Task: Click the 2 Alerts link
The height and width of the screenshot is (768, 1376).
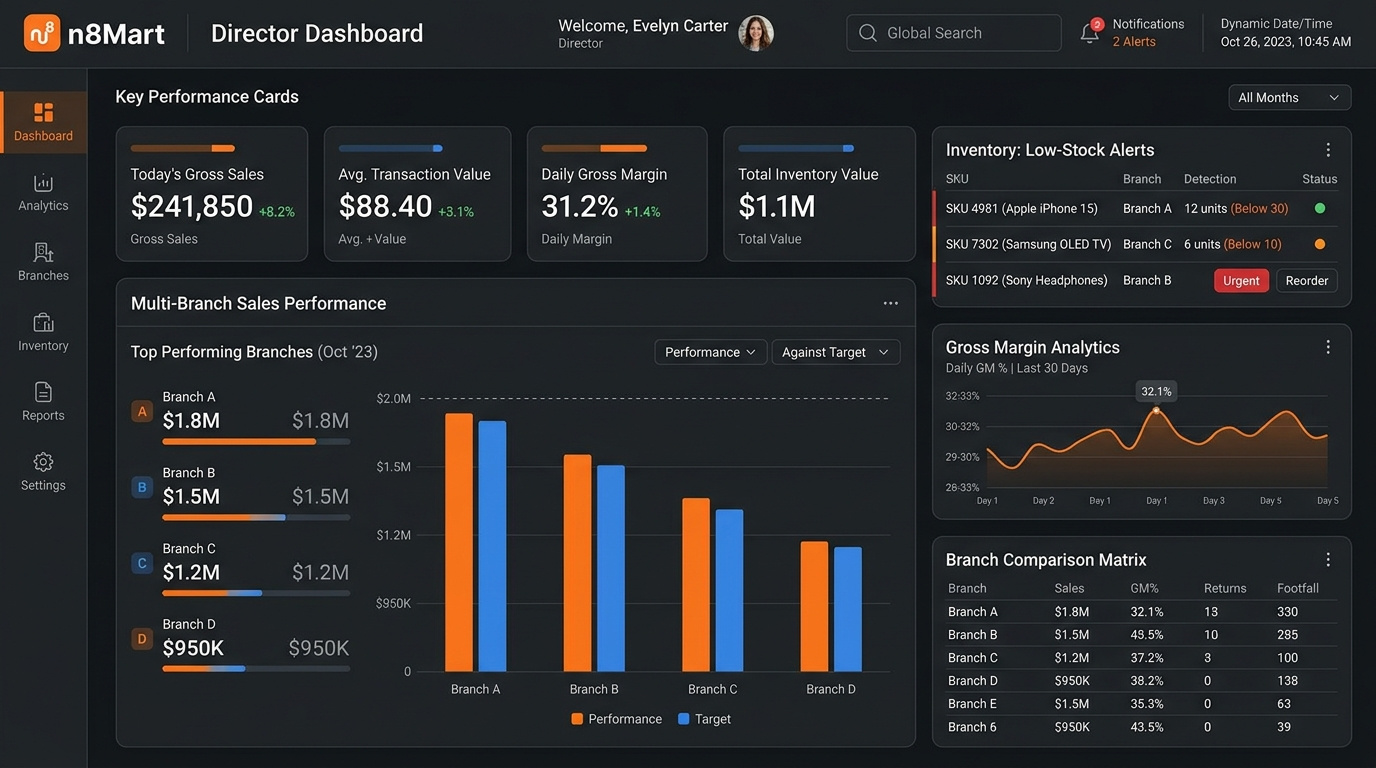Action: pyautogui.click(x=1134, y=42)
